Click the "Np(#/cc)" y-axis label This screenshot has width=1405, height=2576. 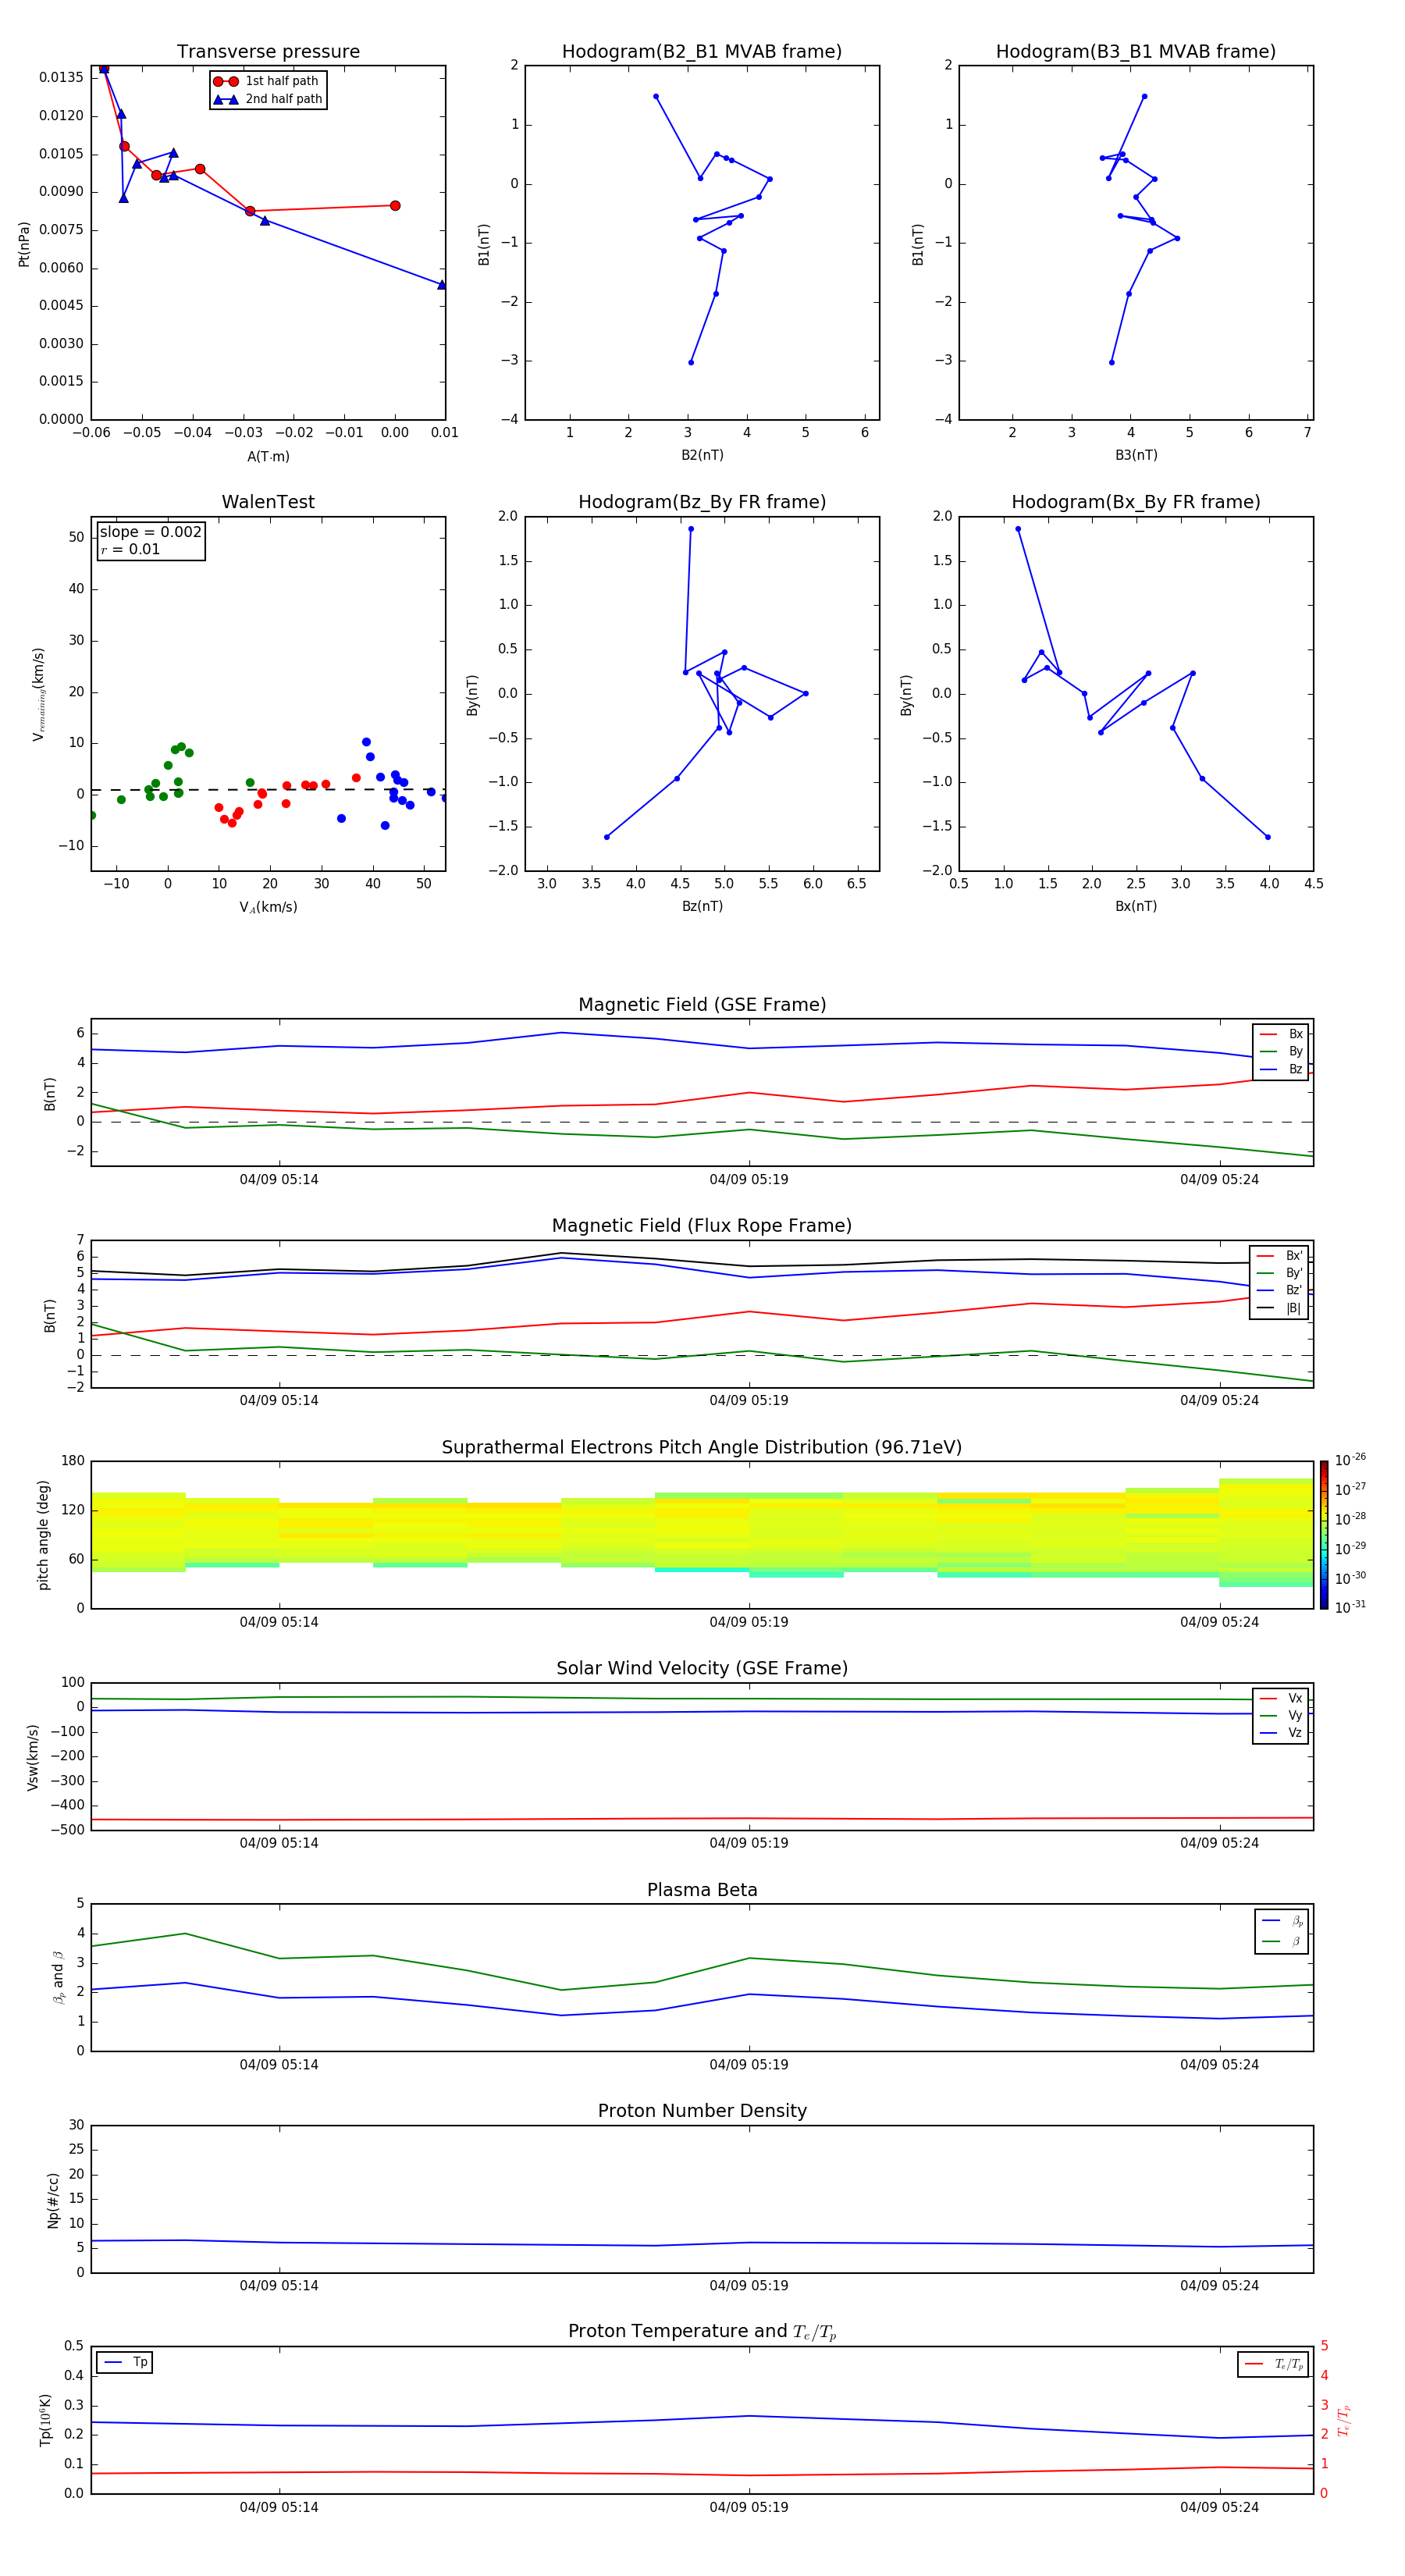[x=53, y=2199]
